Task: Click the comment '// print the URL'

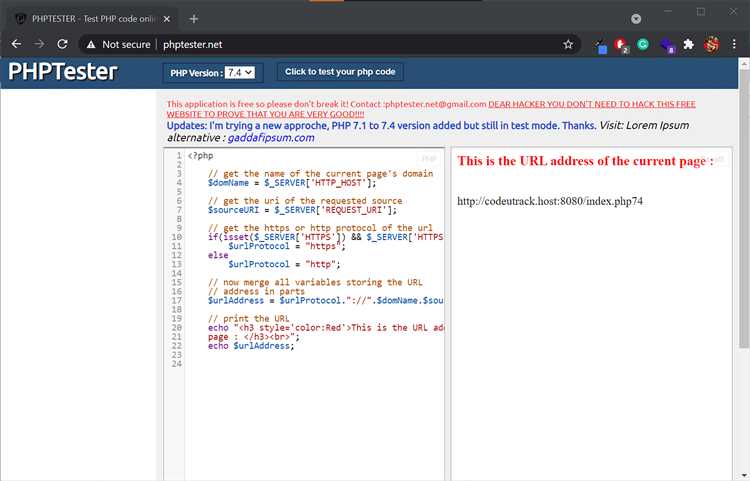Action: (249, 318)
